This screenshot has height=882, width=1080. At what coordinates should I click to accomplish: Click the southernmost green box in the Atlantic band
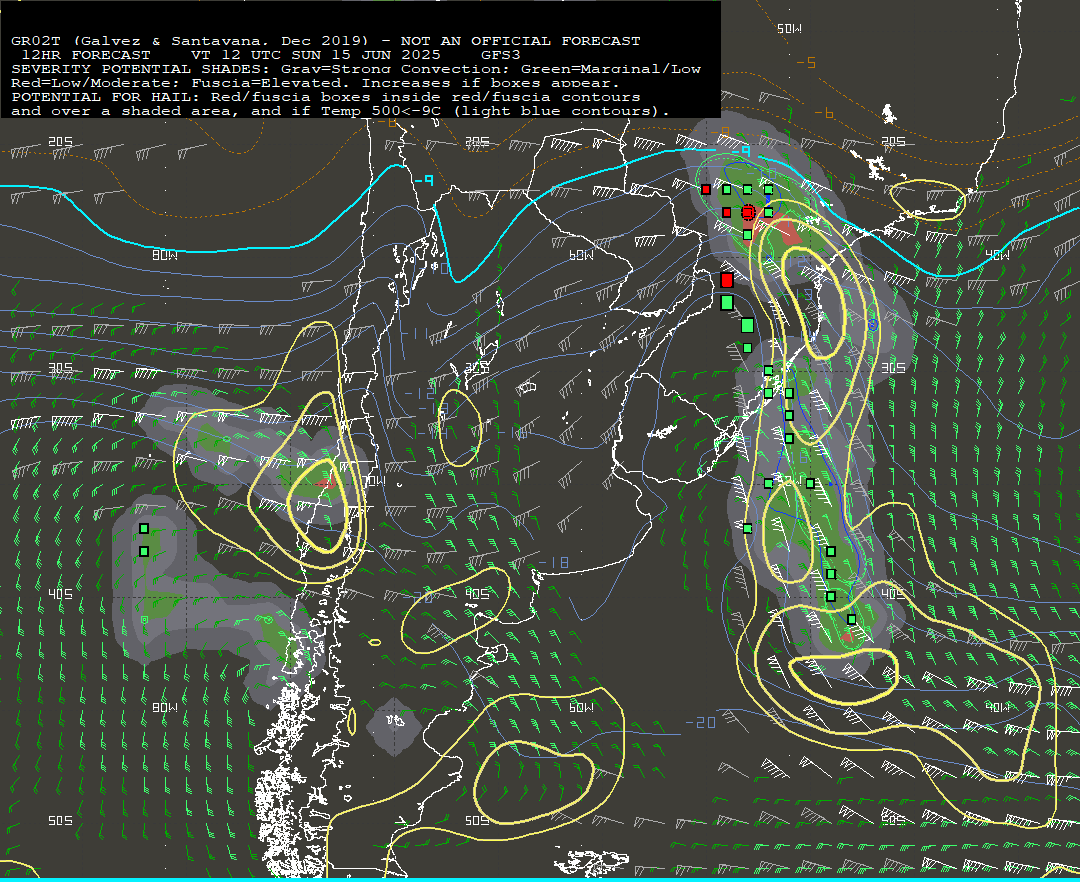[x=852, y=620]
